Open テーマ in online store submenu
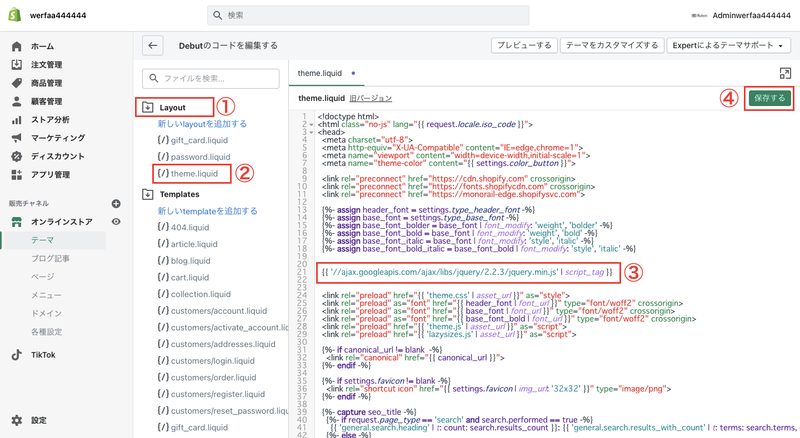Image resolution: width=800 pixels, height=438 pixels. tap(42, 240)
